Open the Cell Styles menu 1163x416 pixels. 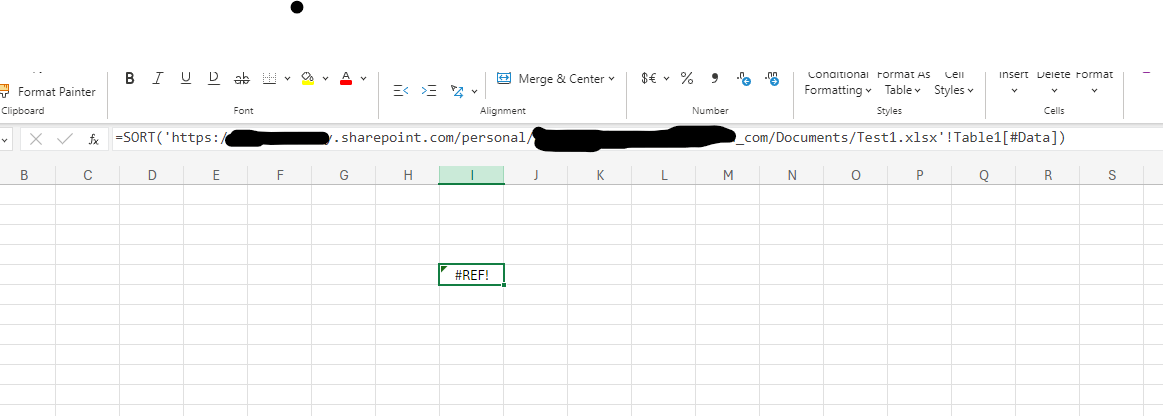[x=954, y=83]
